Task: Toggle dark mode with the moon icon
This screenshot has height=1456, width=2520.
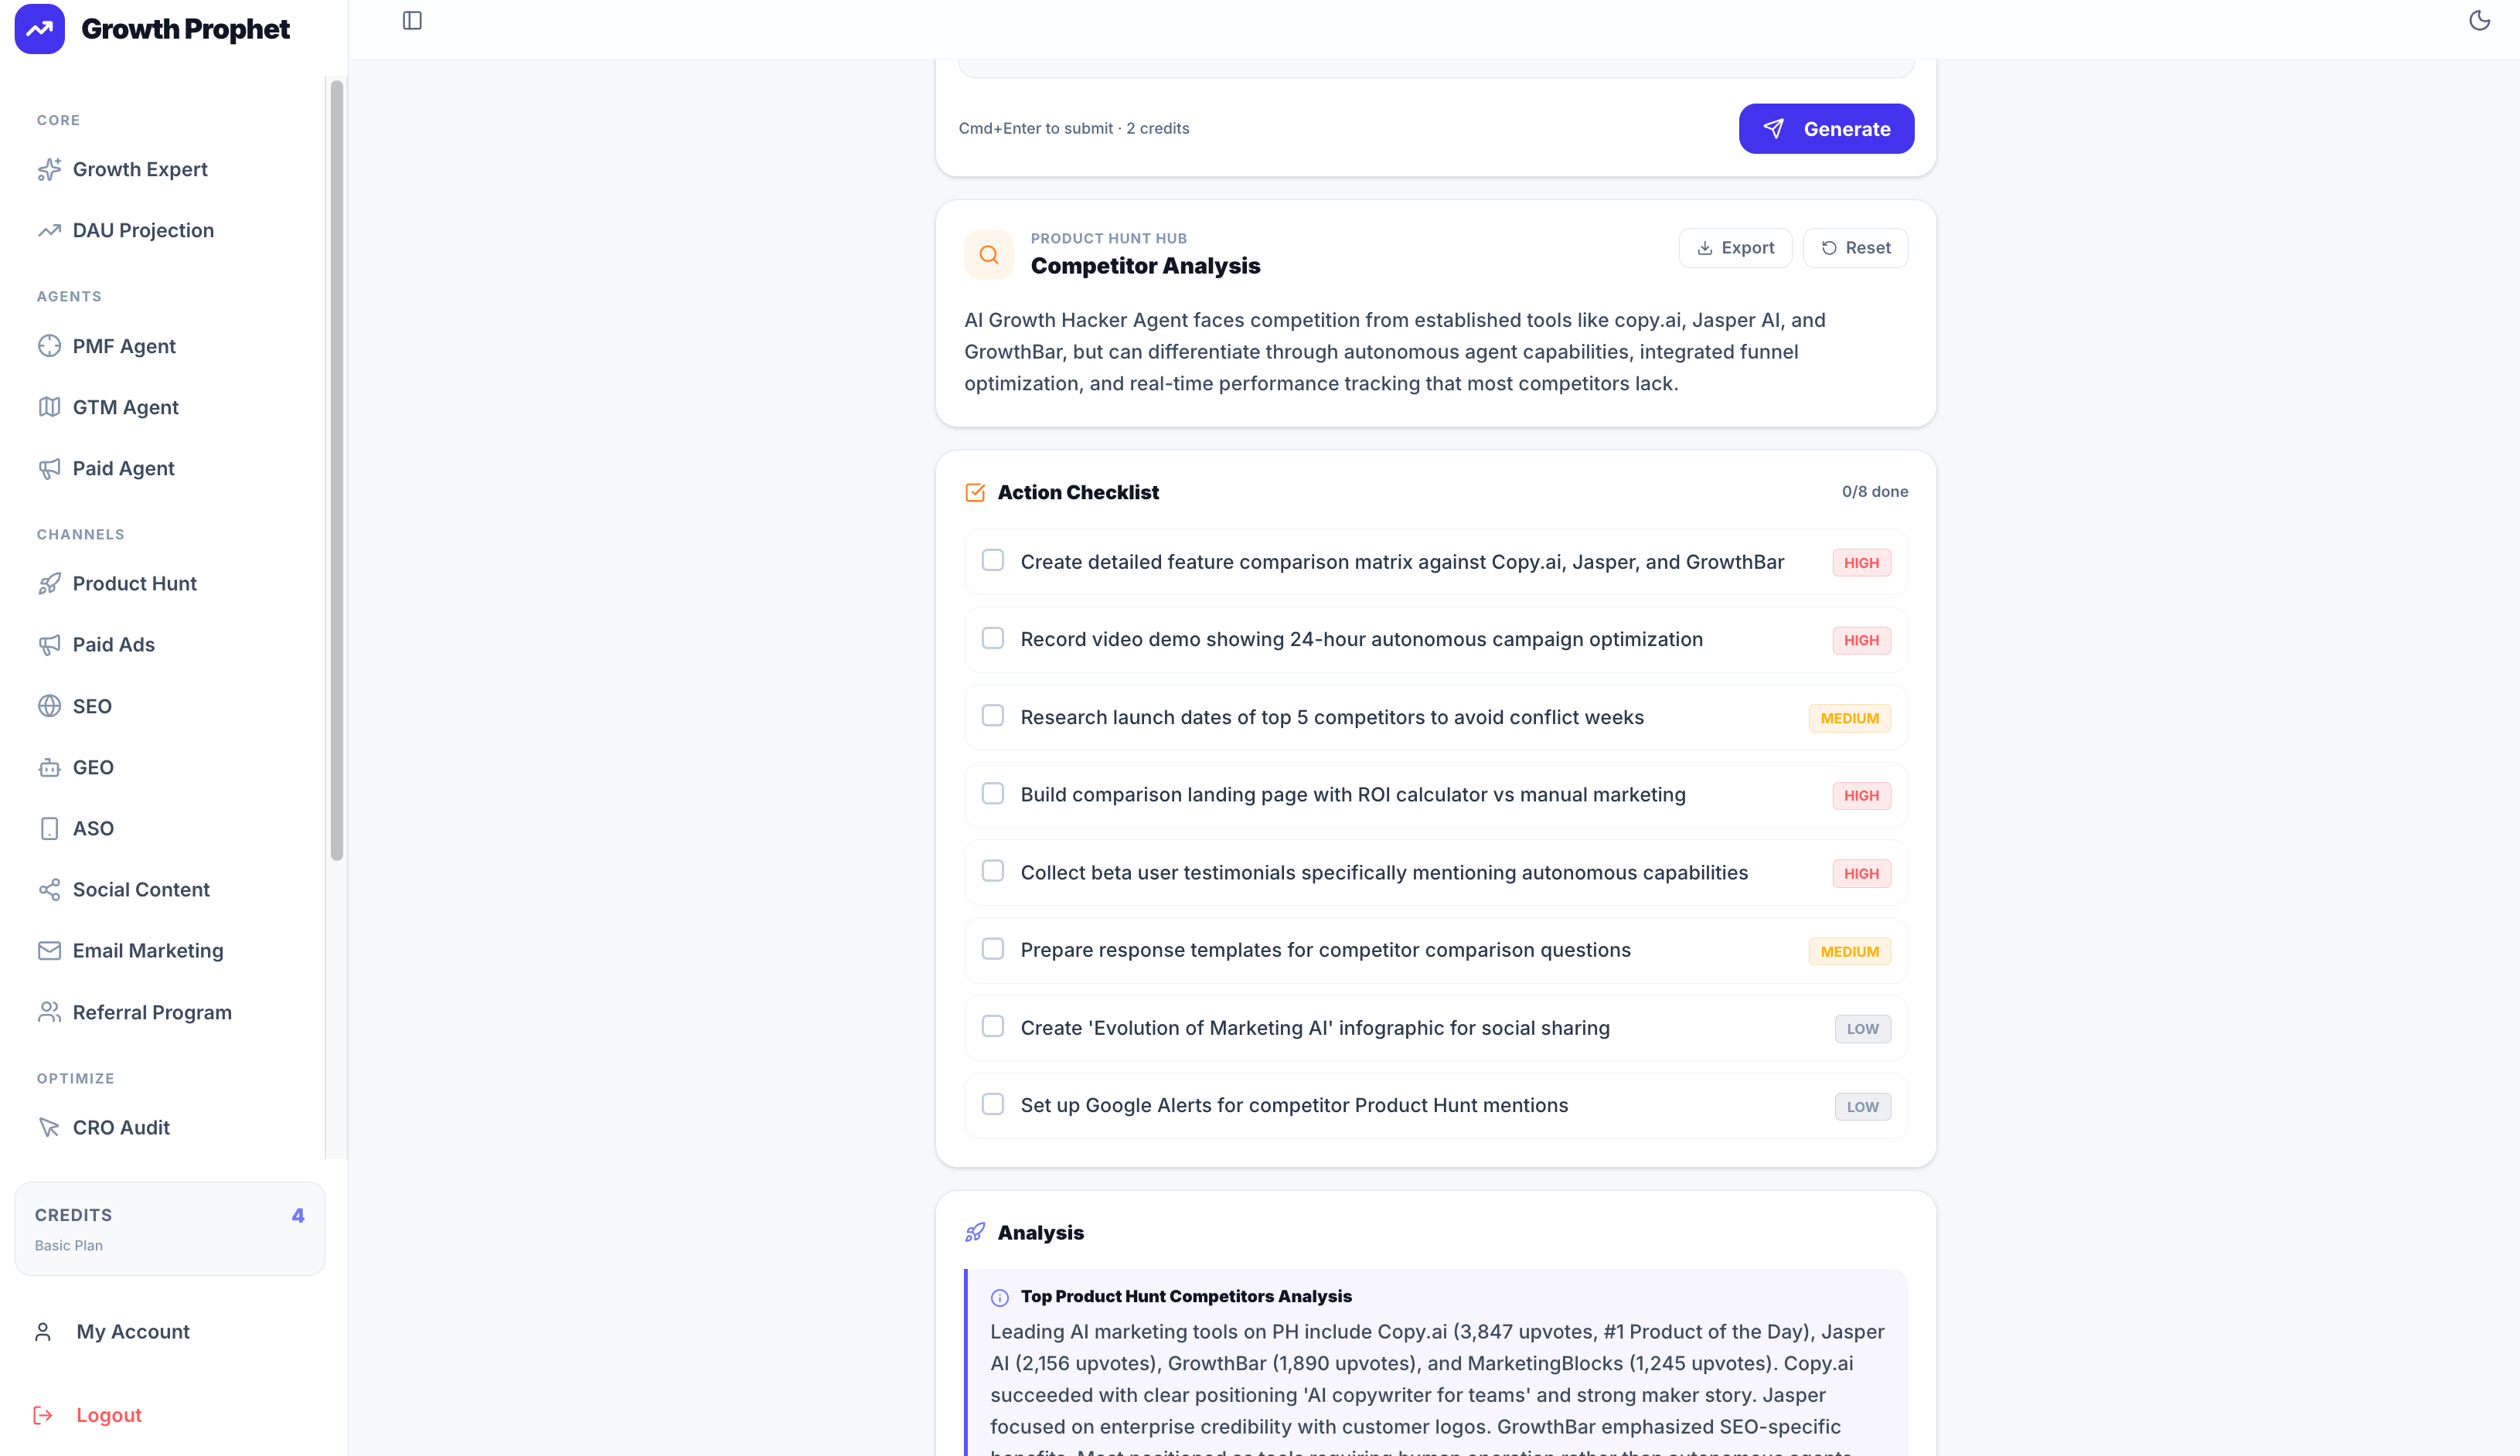Action: point(2479,20)
